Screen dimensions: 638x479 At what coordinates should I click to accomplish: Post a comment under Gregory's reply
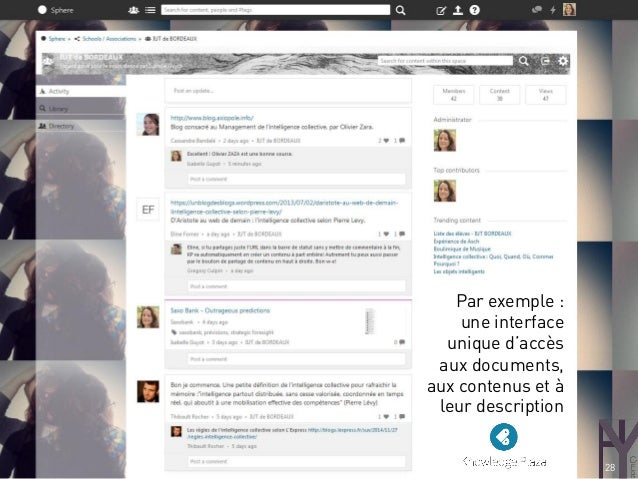[x=297, y=287]
